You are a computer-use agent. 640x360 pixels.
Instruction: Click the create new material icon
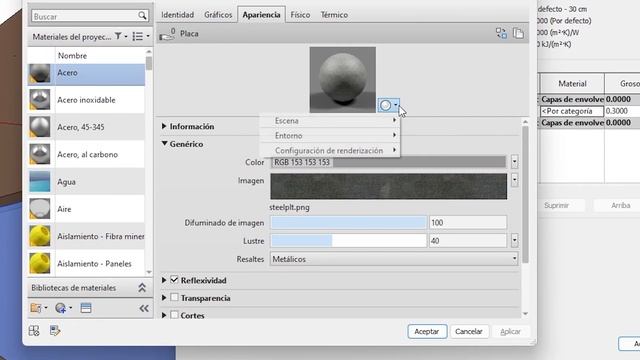(x=63, y=308)
